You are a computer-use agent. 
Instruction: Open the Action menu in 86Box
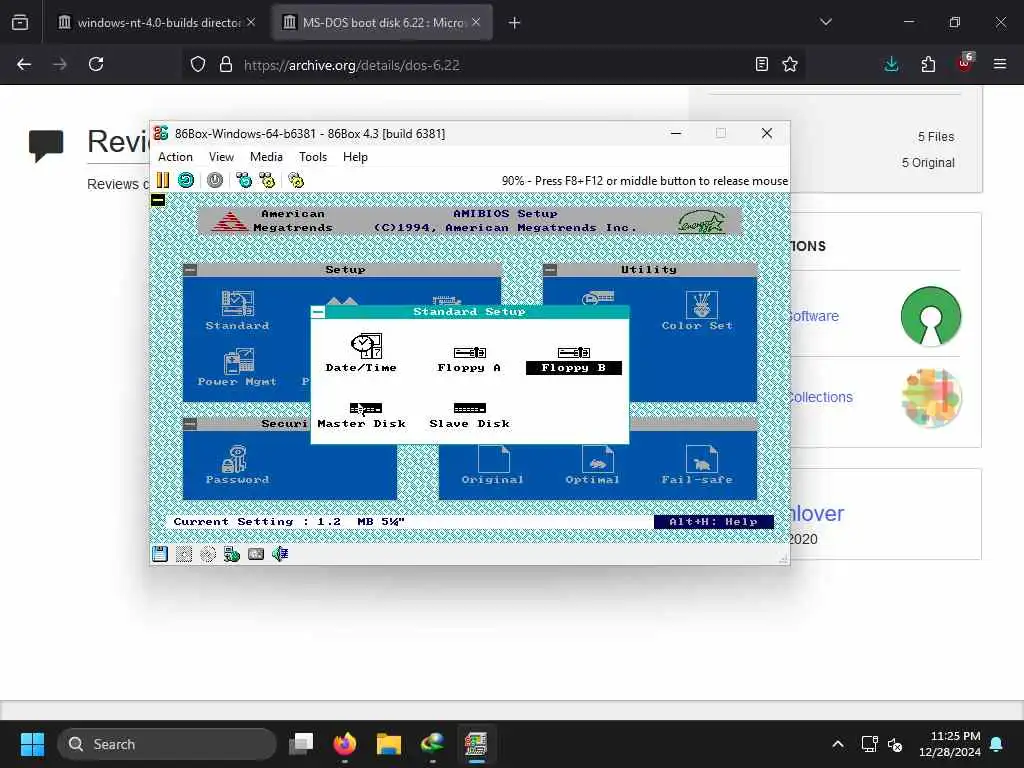click(175, 157)
